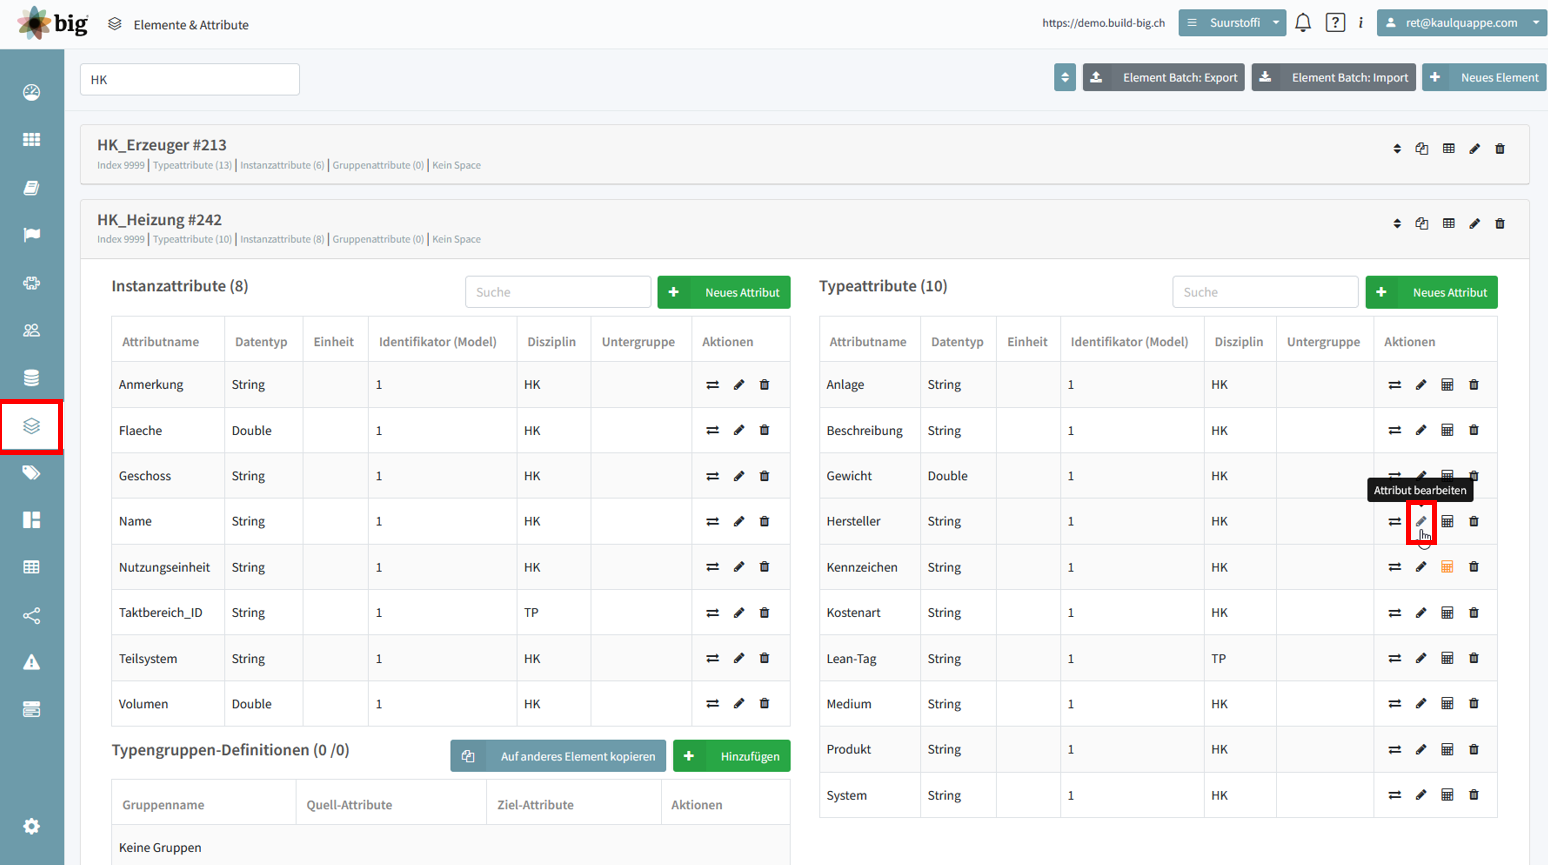Screen dimensions: 1548x865
Task: Open the ret@kaulquappe.com user menu
Action: click(x=1462, y=23)
